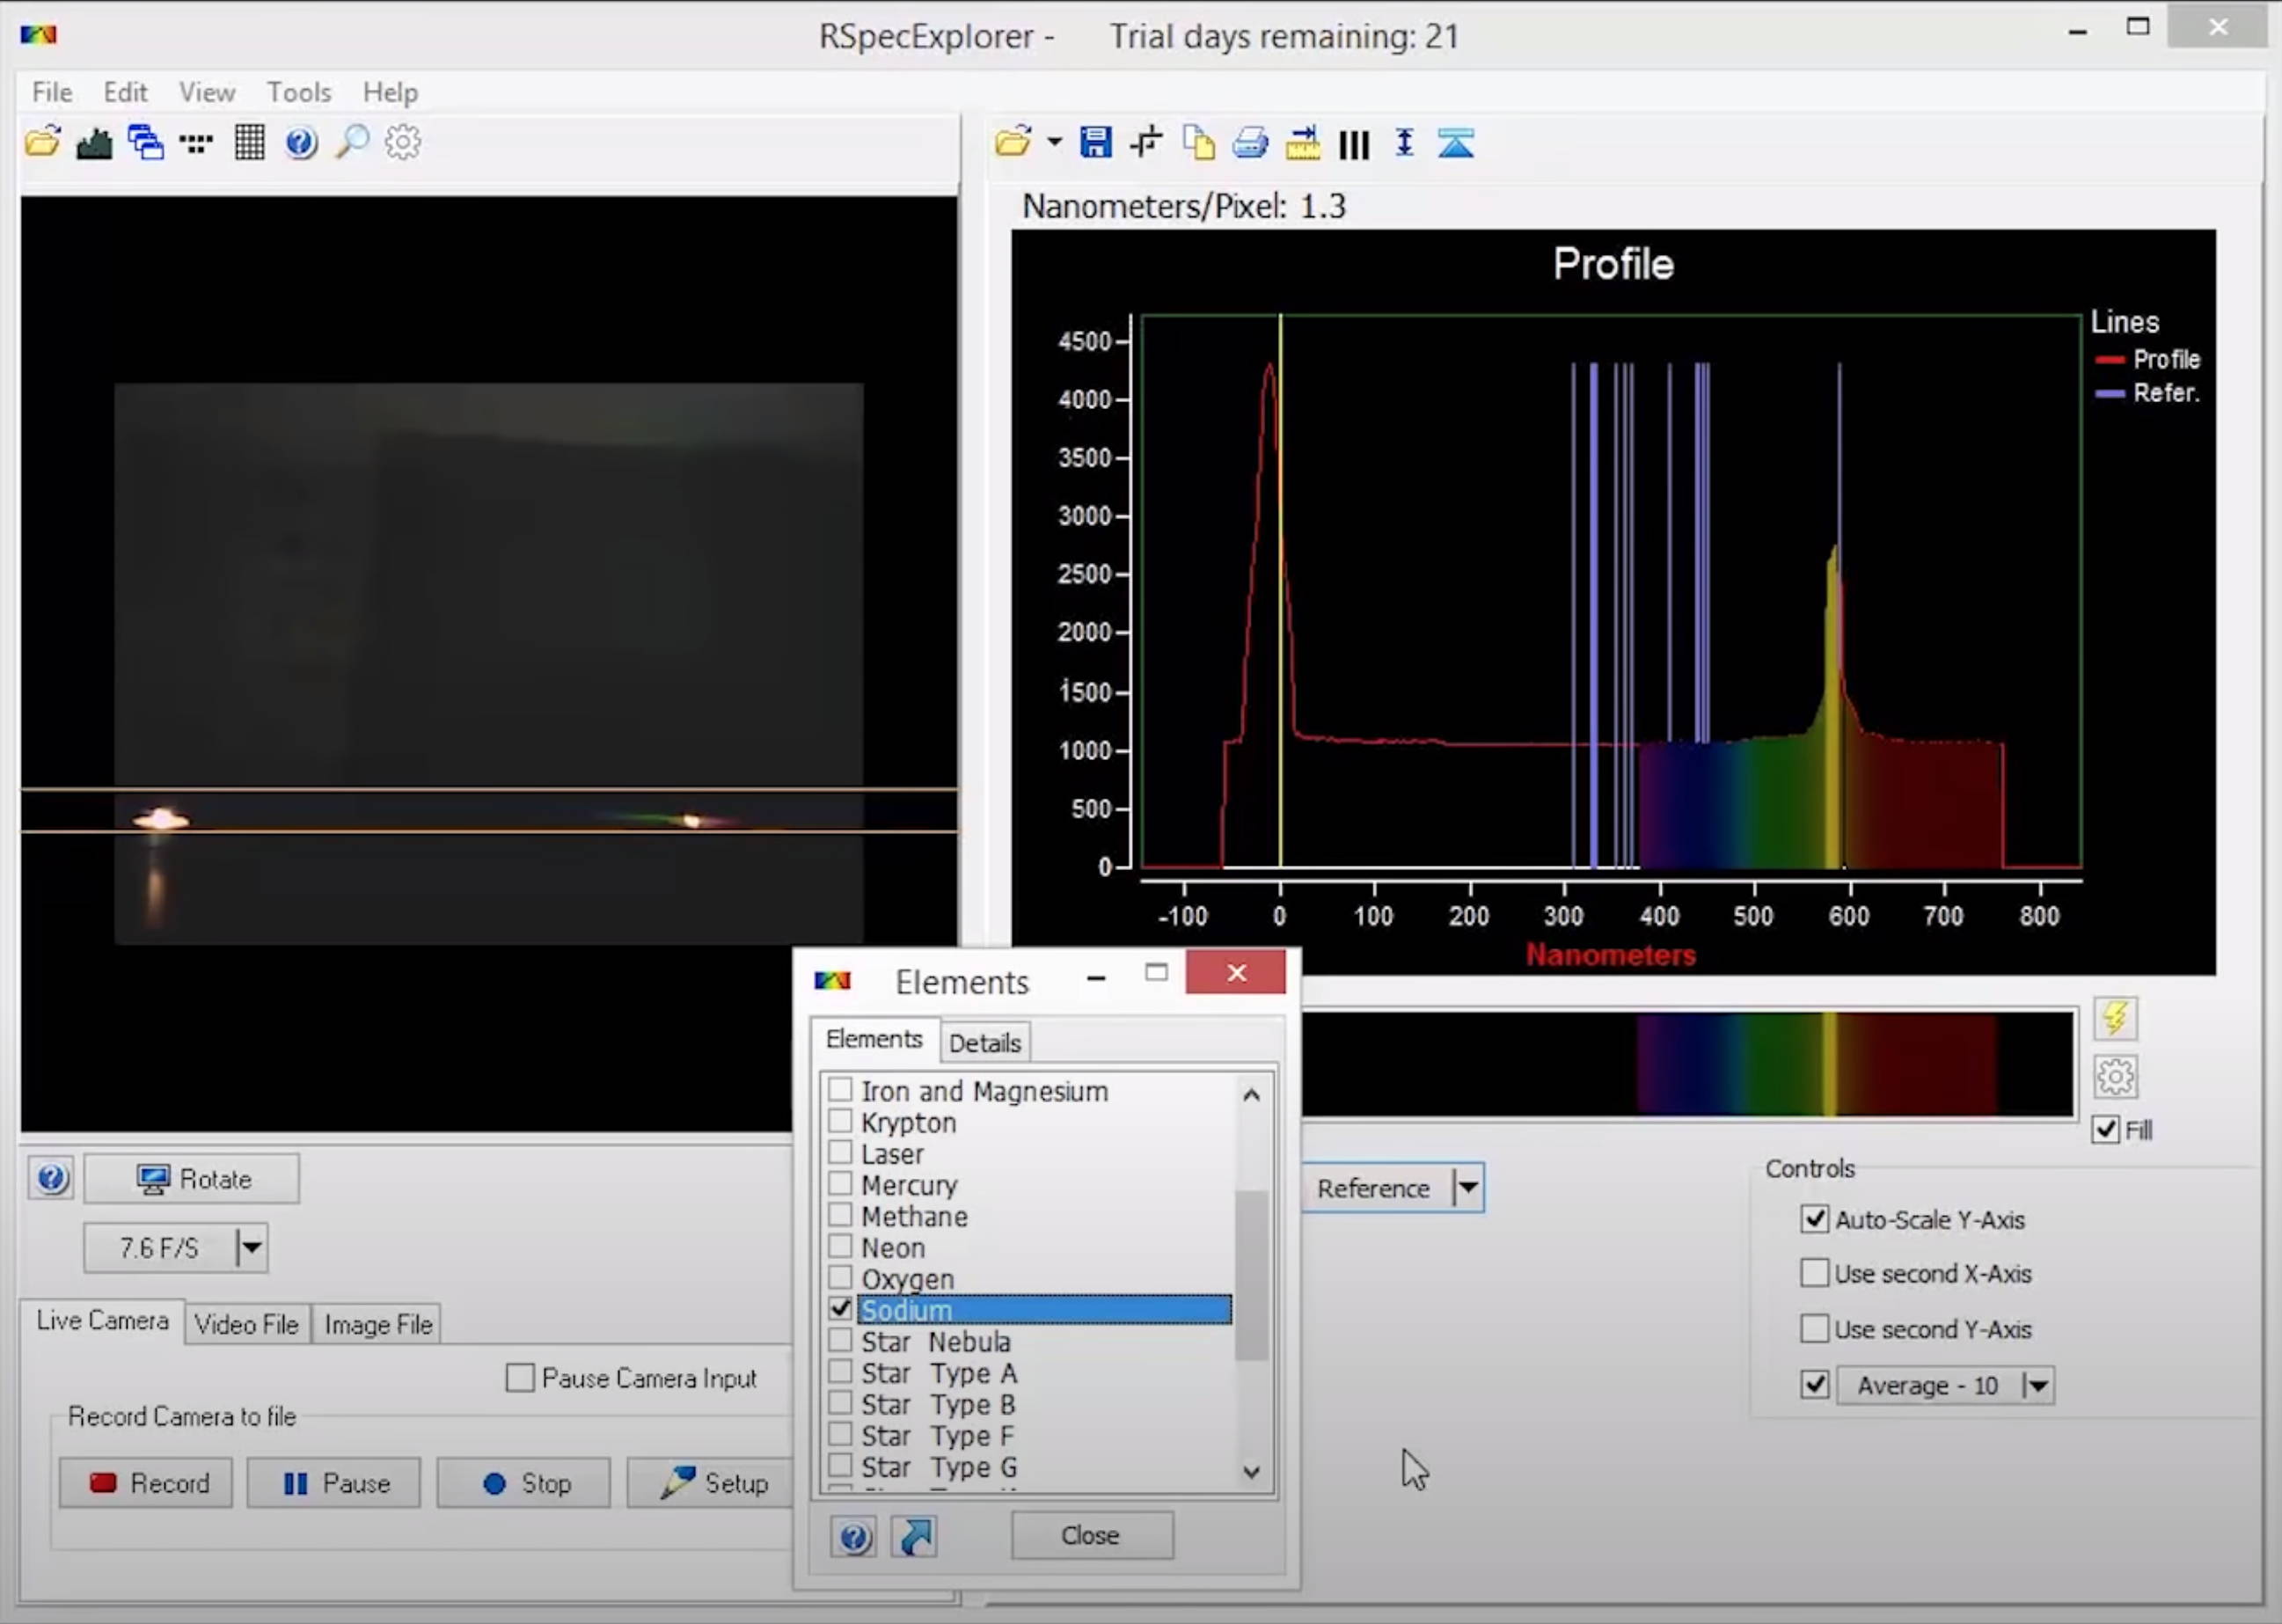
Task: Check the Mercury element
Action: coord(840,1183)
